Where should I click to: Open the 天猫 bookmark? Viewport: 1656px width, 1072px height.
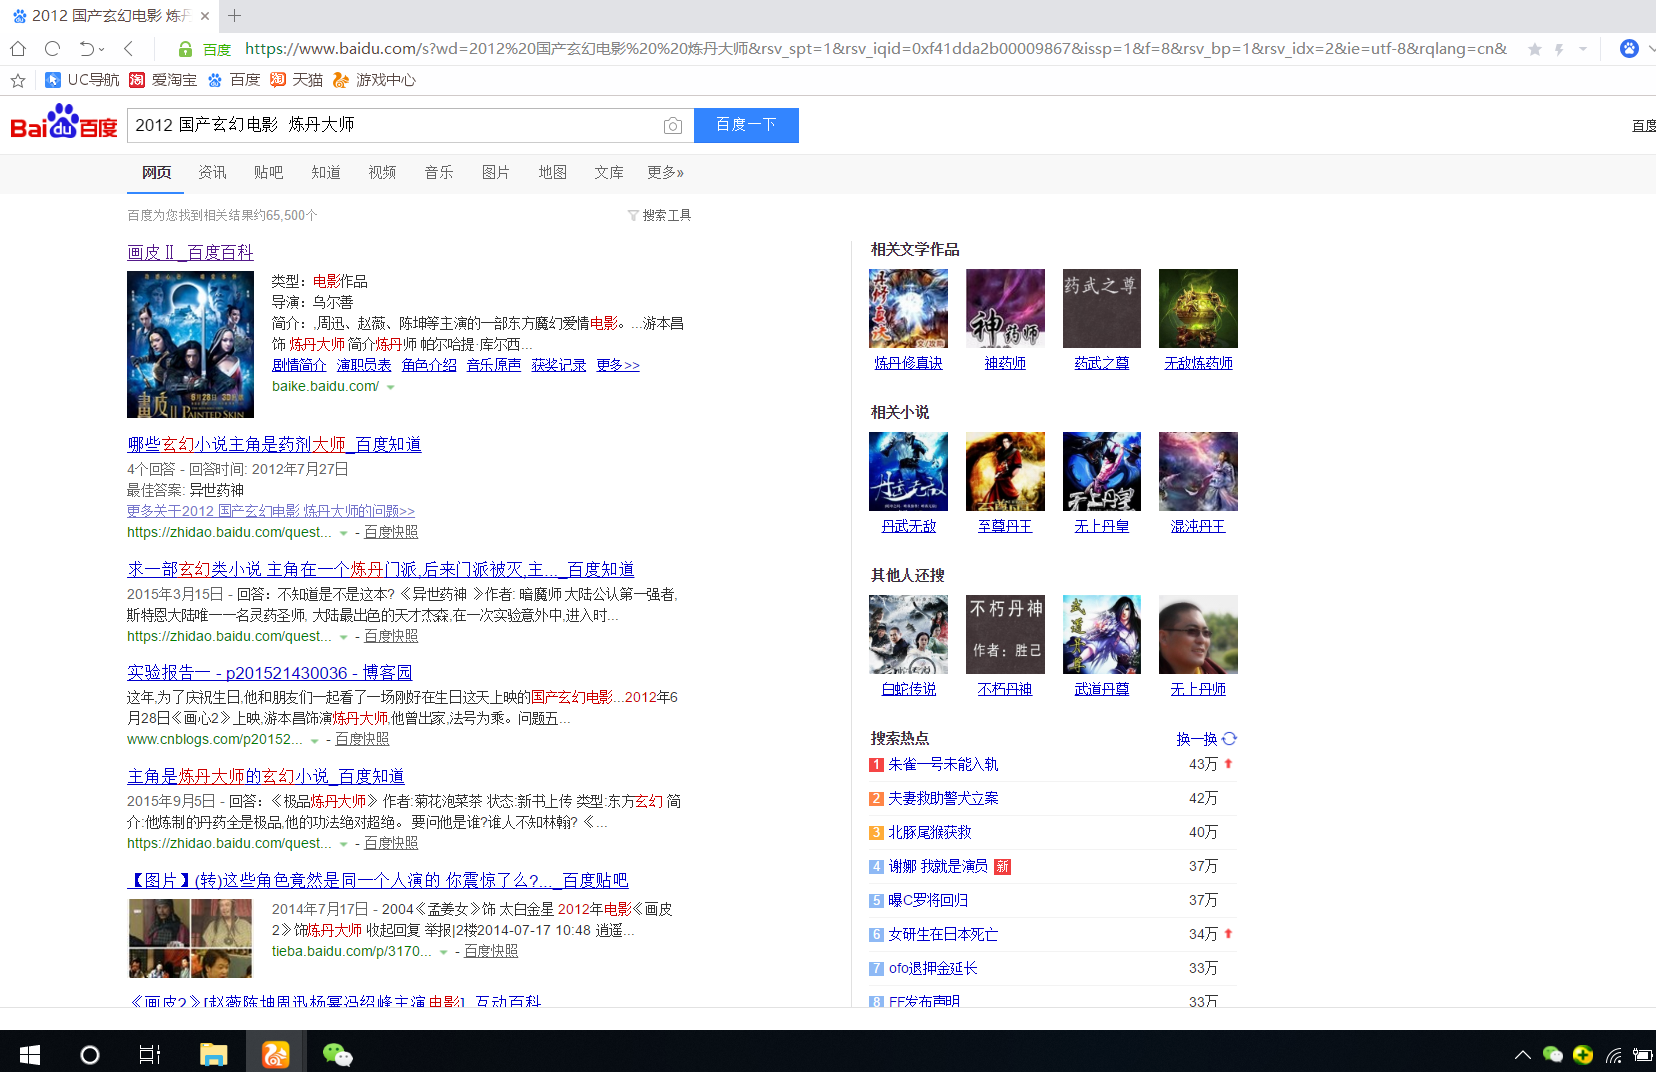(x=296, y=80)
